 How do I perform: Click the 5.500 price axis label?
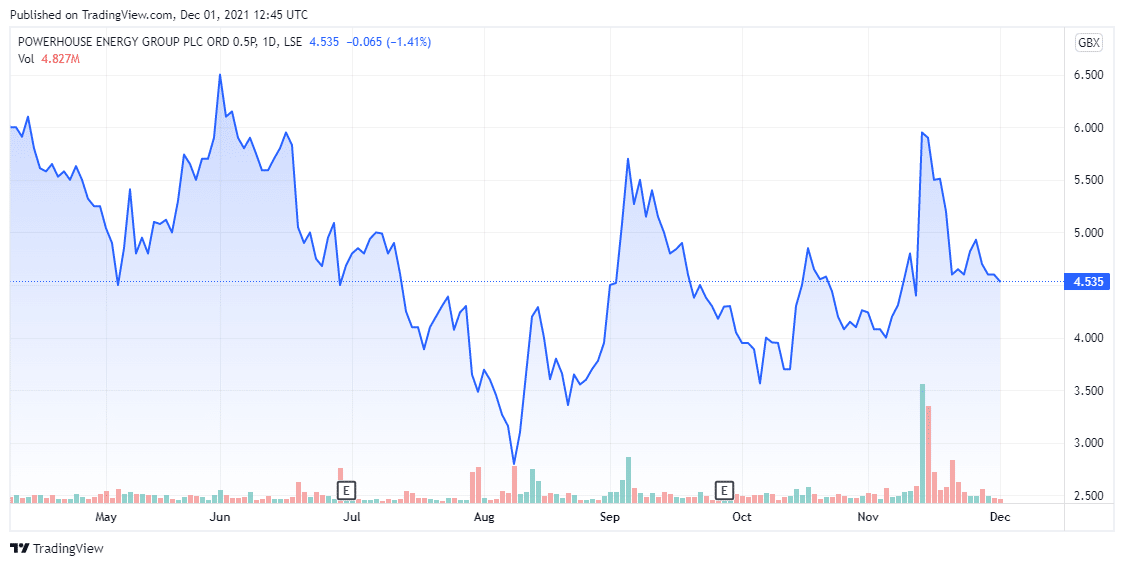click(x=1087, y=181)
